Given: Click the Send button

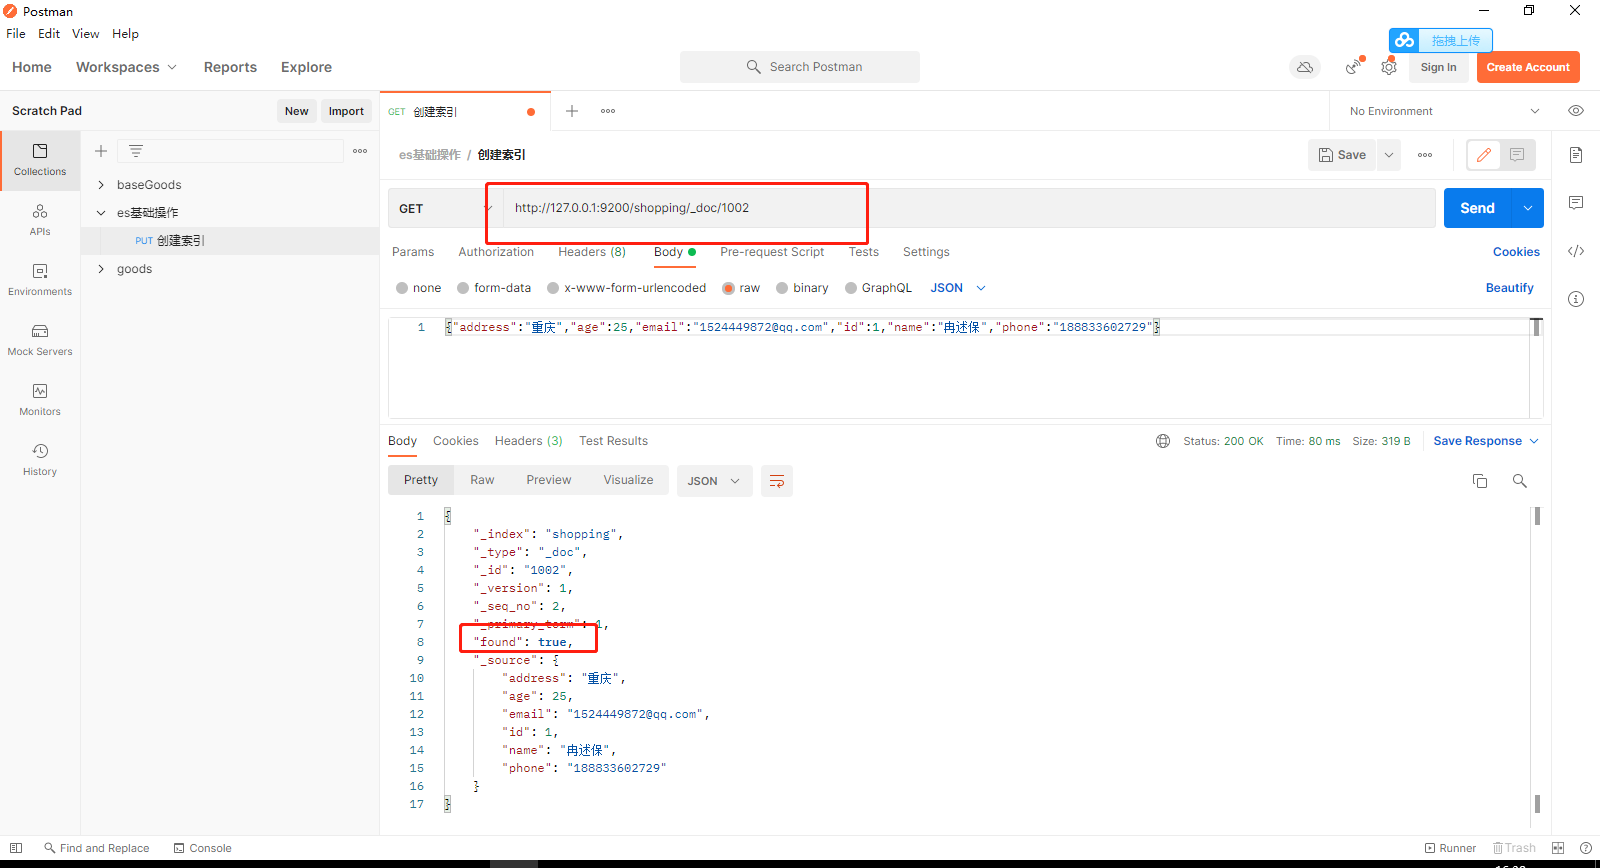Looking at the screenshot, I should click(1477, 208).
